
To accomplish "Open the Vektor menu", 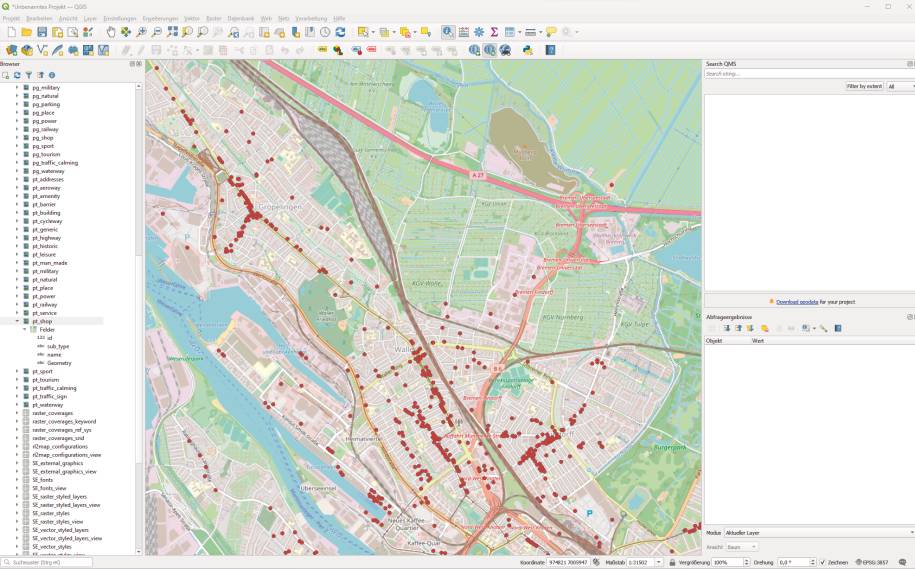I will 191,19.
